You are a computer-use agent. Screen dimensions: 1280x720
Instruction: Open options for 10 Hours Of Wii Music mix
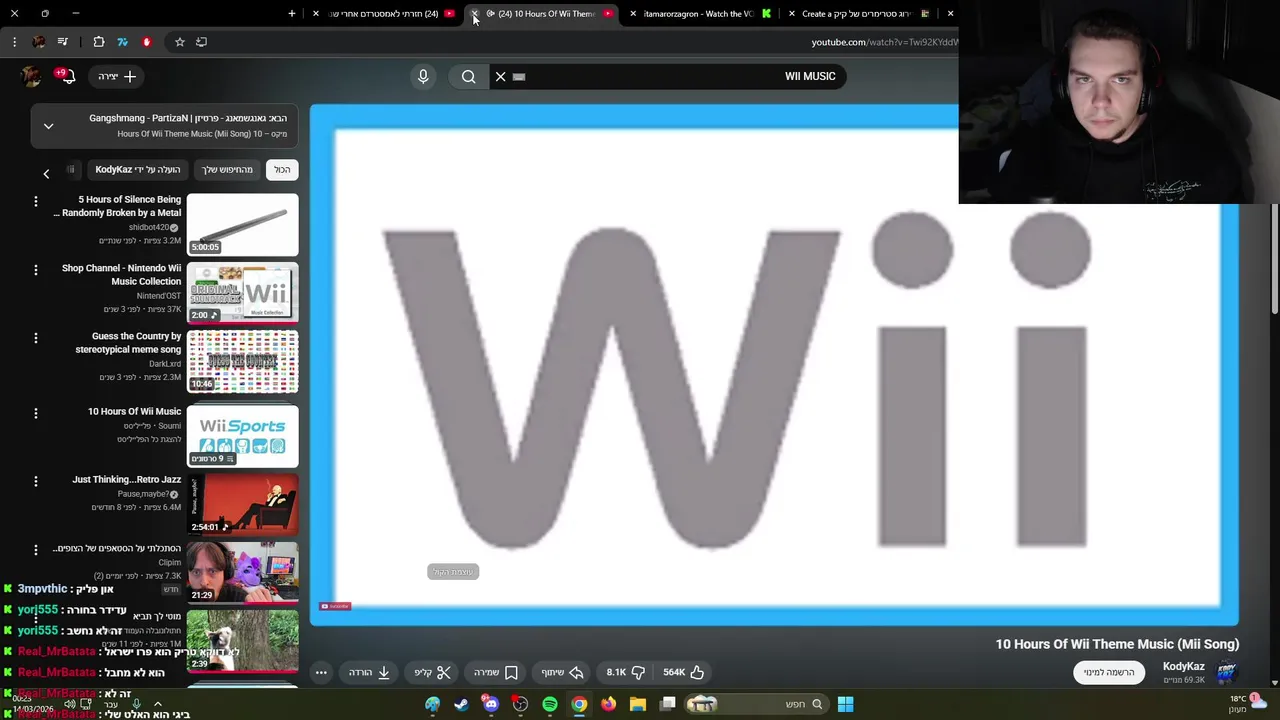(x=36, y=413)
